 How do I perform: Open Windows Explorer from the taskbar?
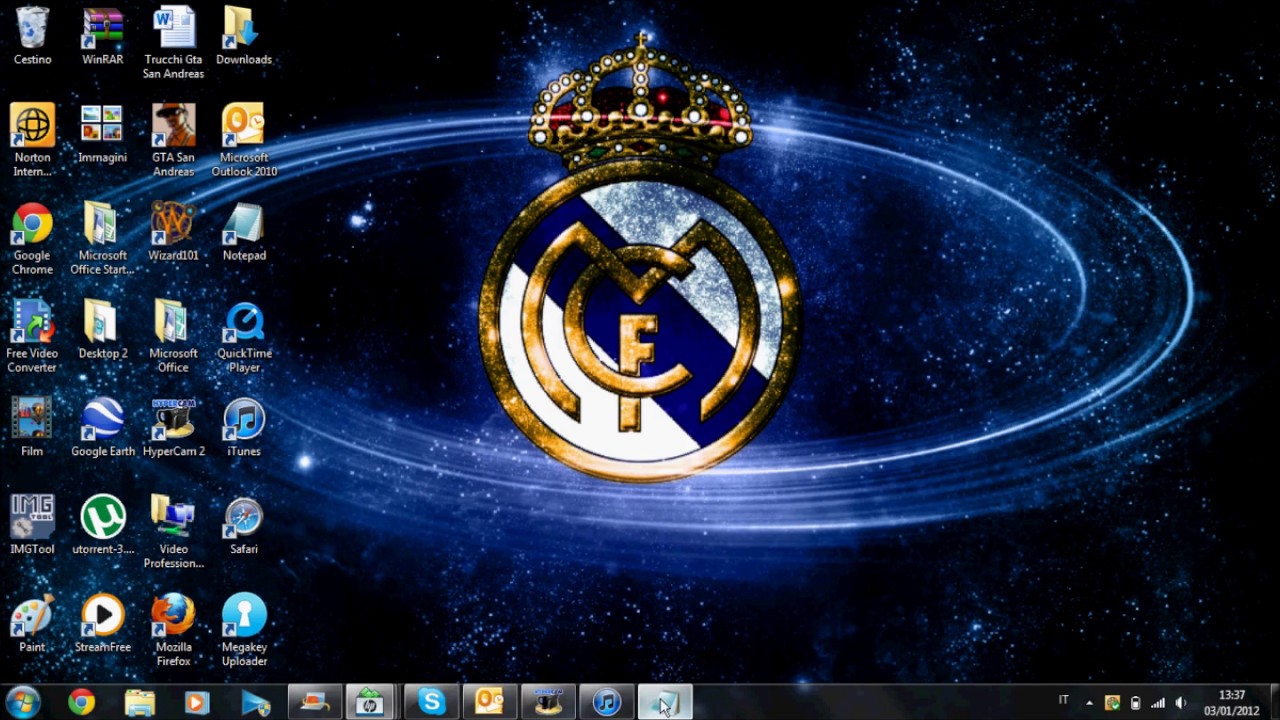click(140, 702)
